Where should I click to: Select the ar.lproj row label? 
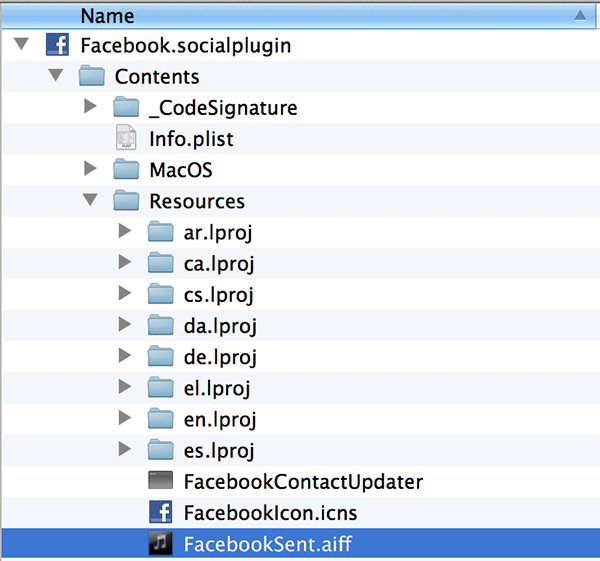pos(218,233)
